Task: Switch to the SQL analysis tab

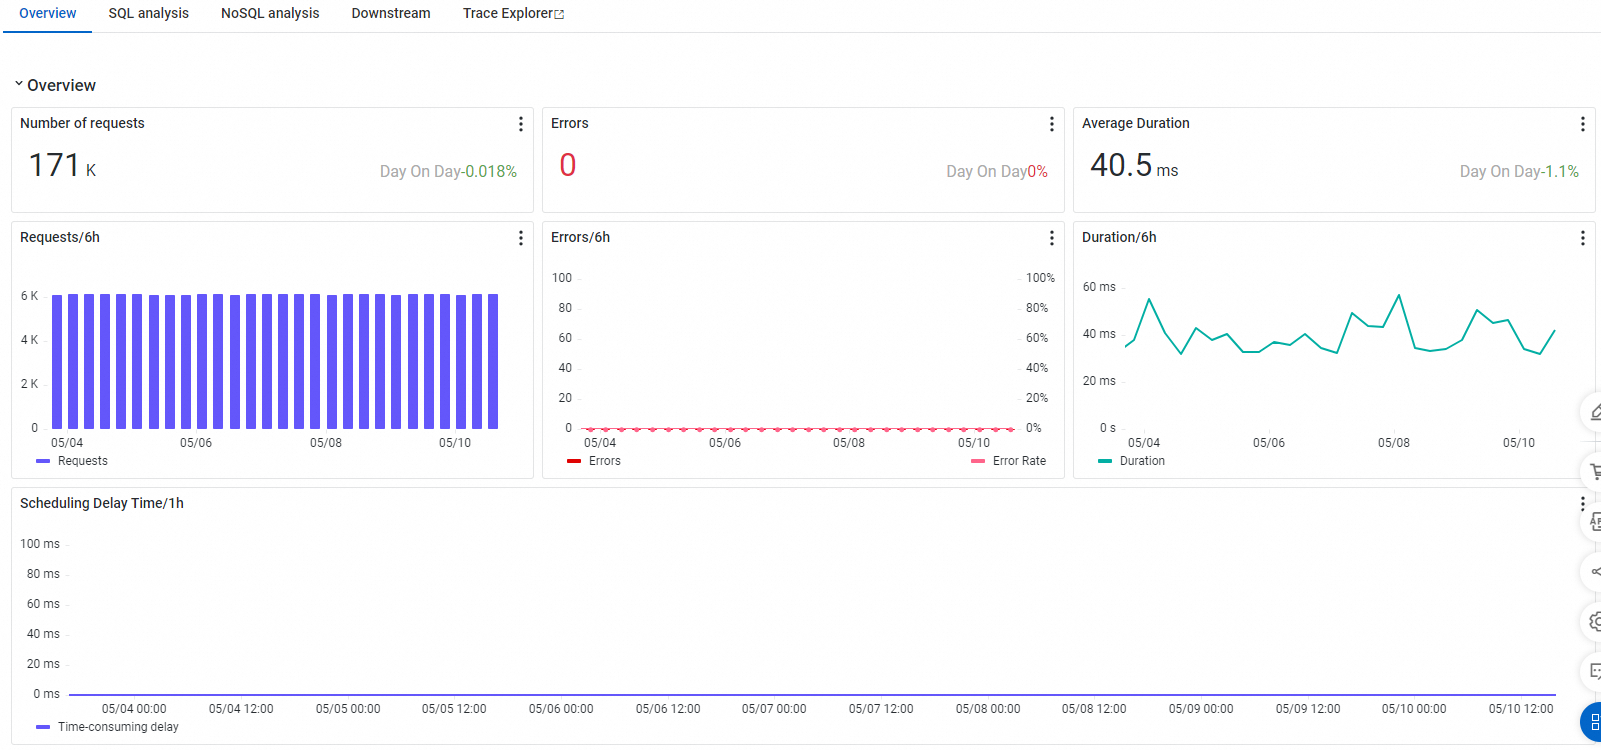Action: tap(148, 13)
